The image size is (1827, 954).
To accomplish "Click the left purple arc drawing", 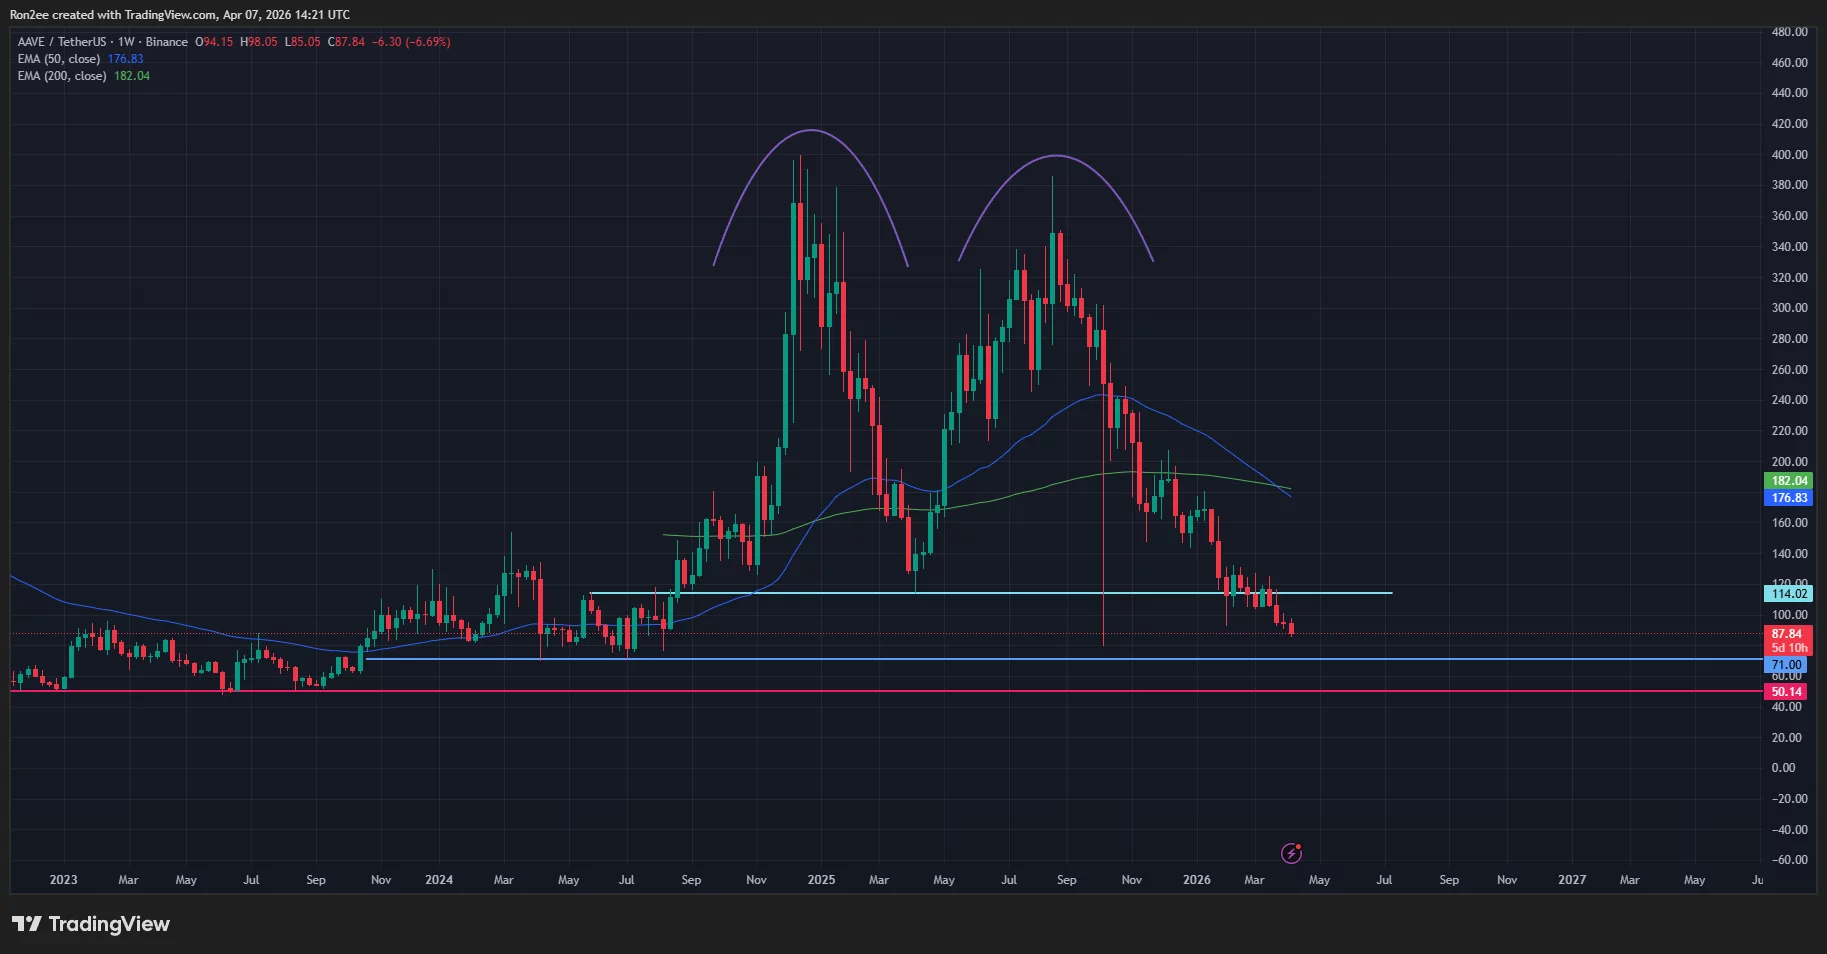I will pyautogui.click(x=810, y=132).
